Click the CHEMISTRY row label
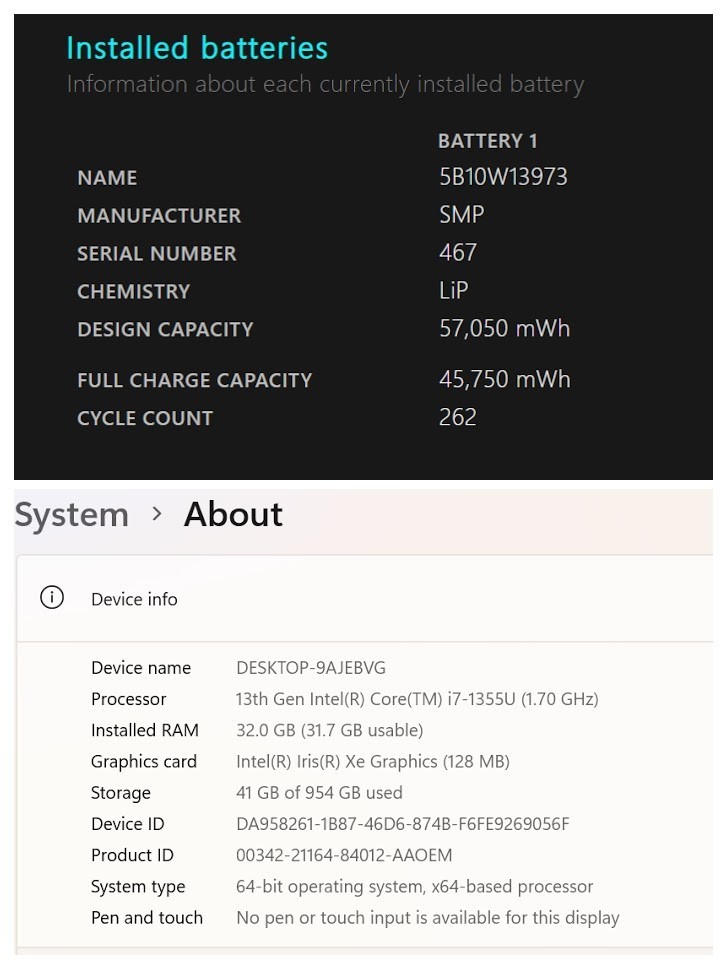Viewport: 727px width, 969px height. pos(134,291)
